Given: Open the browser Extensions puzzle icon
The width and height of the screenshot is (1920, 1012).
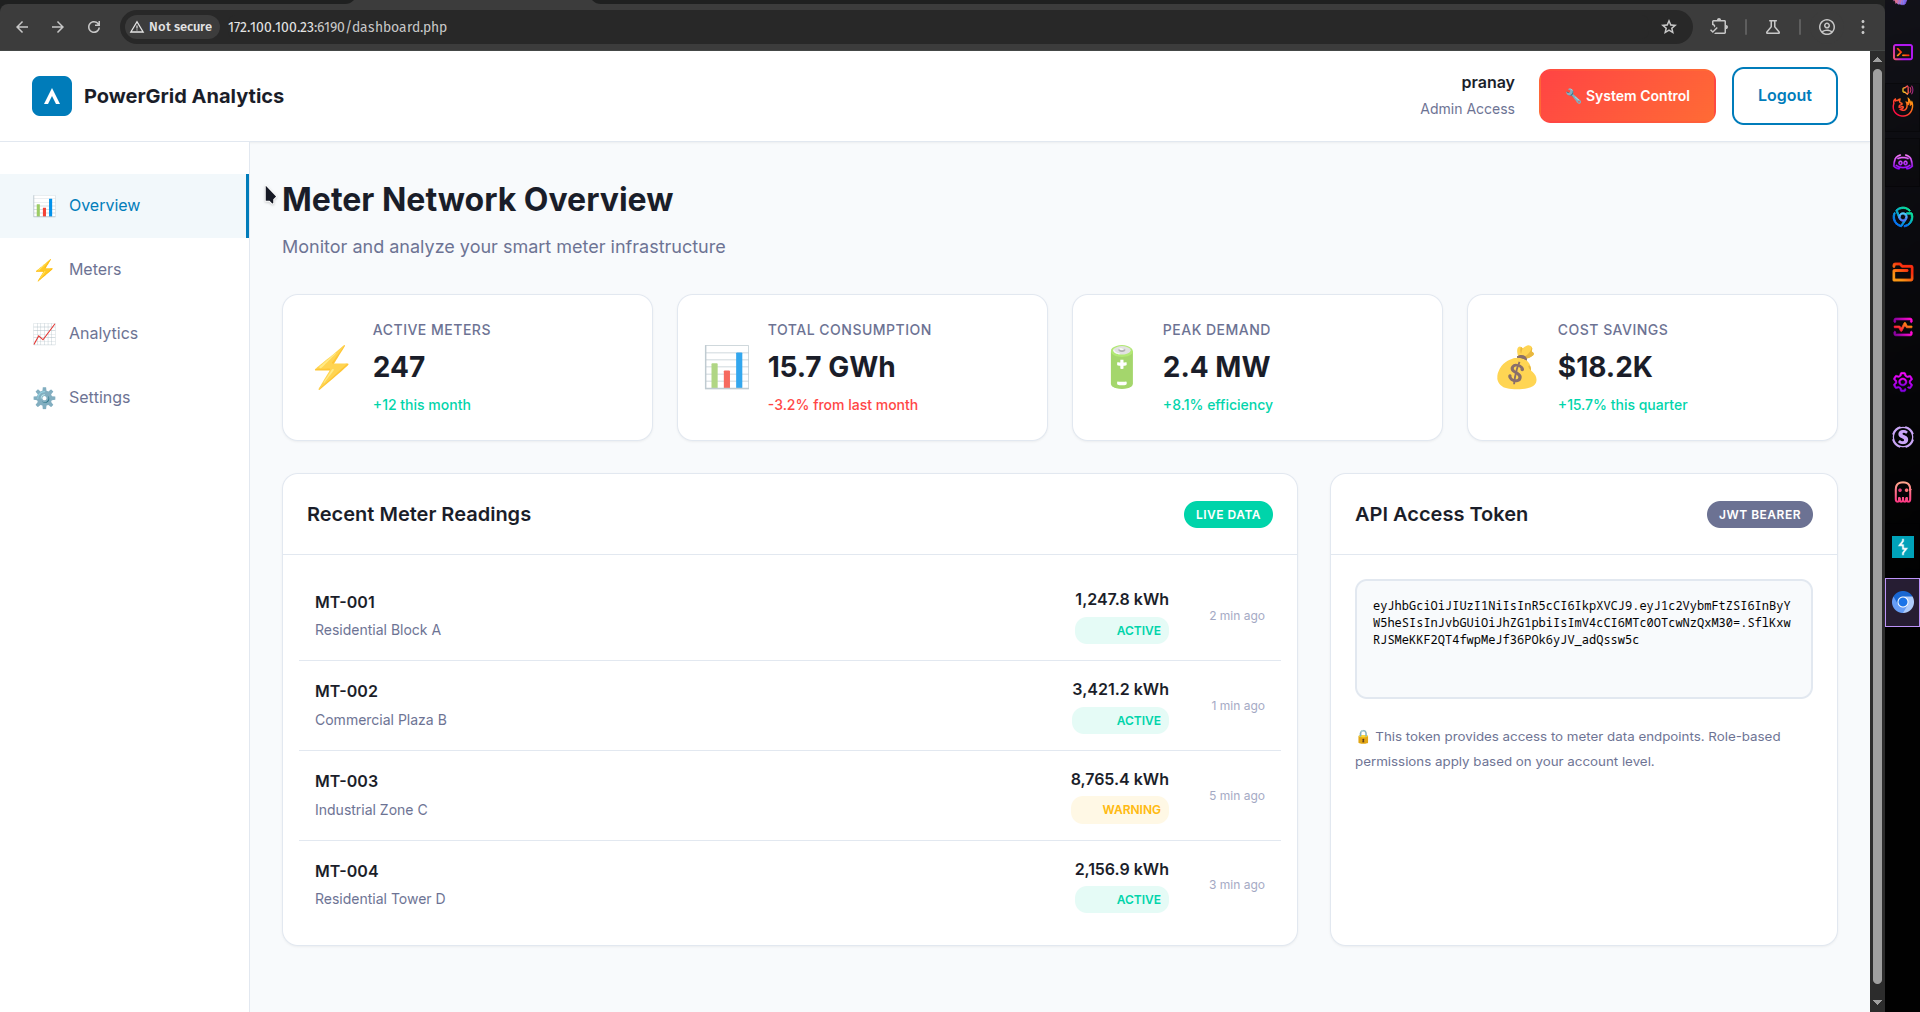Looking at the screenshot, I should 1719,27.
